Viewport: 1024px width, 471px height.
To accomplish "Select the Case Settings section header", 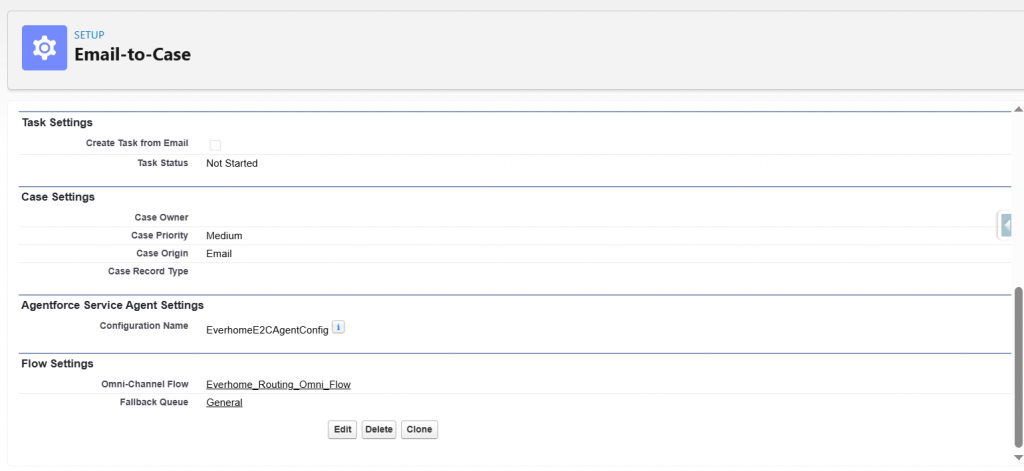I will click(x=58, y=196).
